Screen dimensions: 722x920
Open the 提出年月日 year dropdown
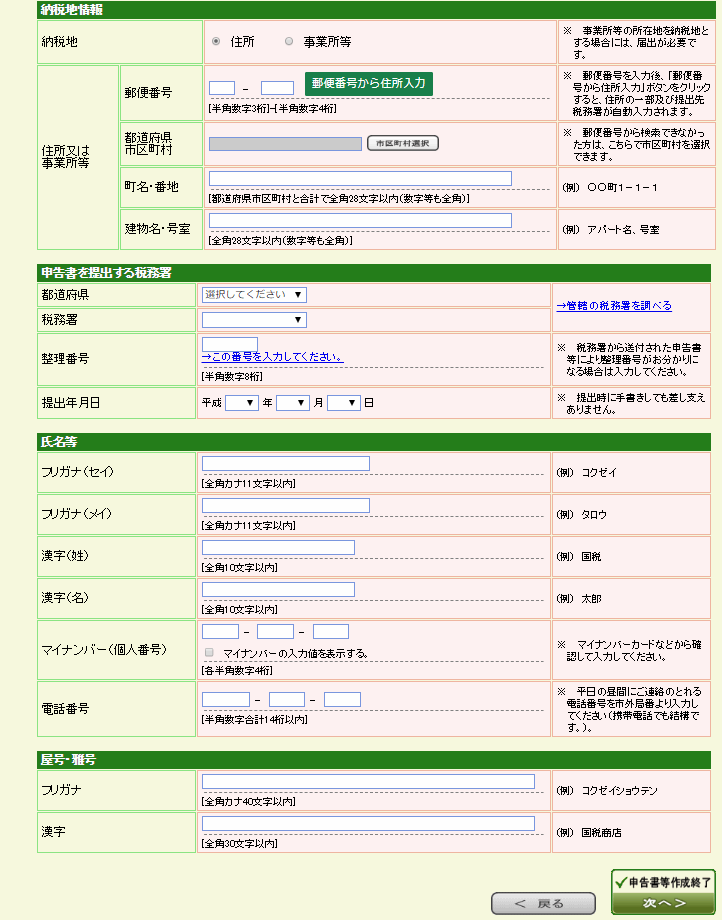click(241, 403)
